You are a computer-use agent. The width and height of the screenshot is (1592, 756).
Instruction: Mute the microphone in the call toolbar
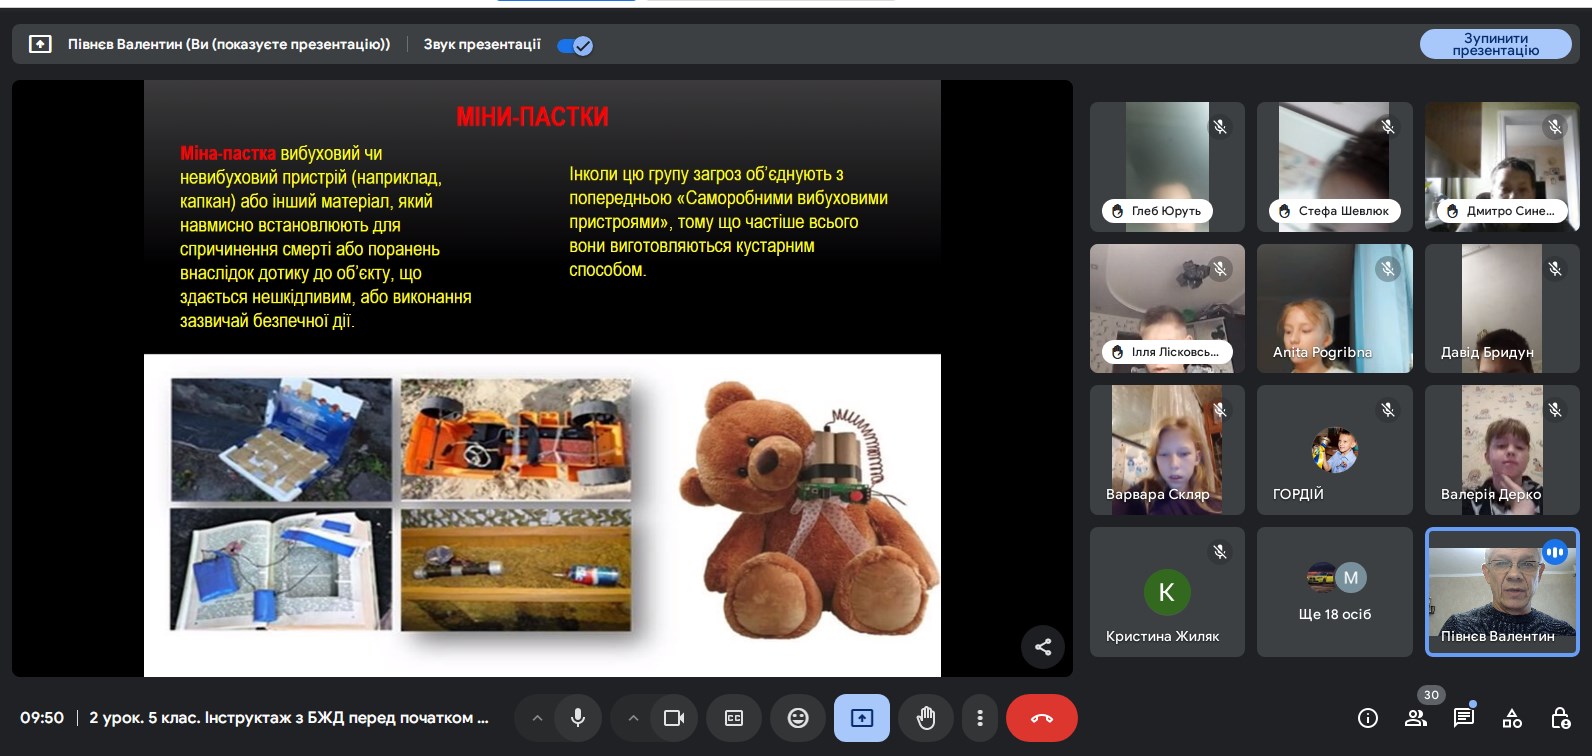577,718
